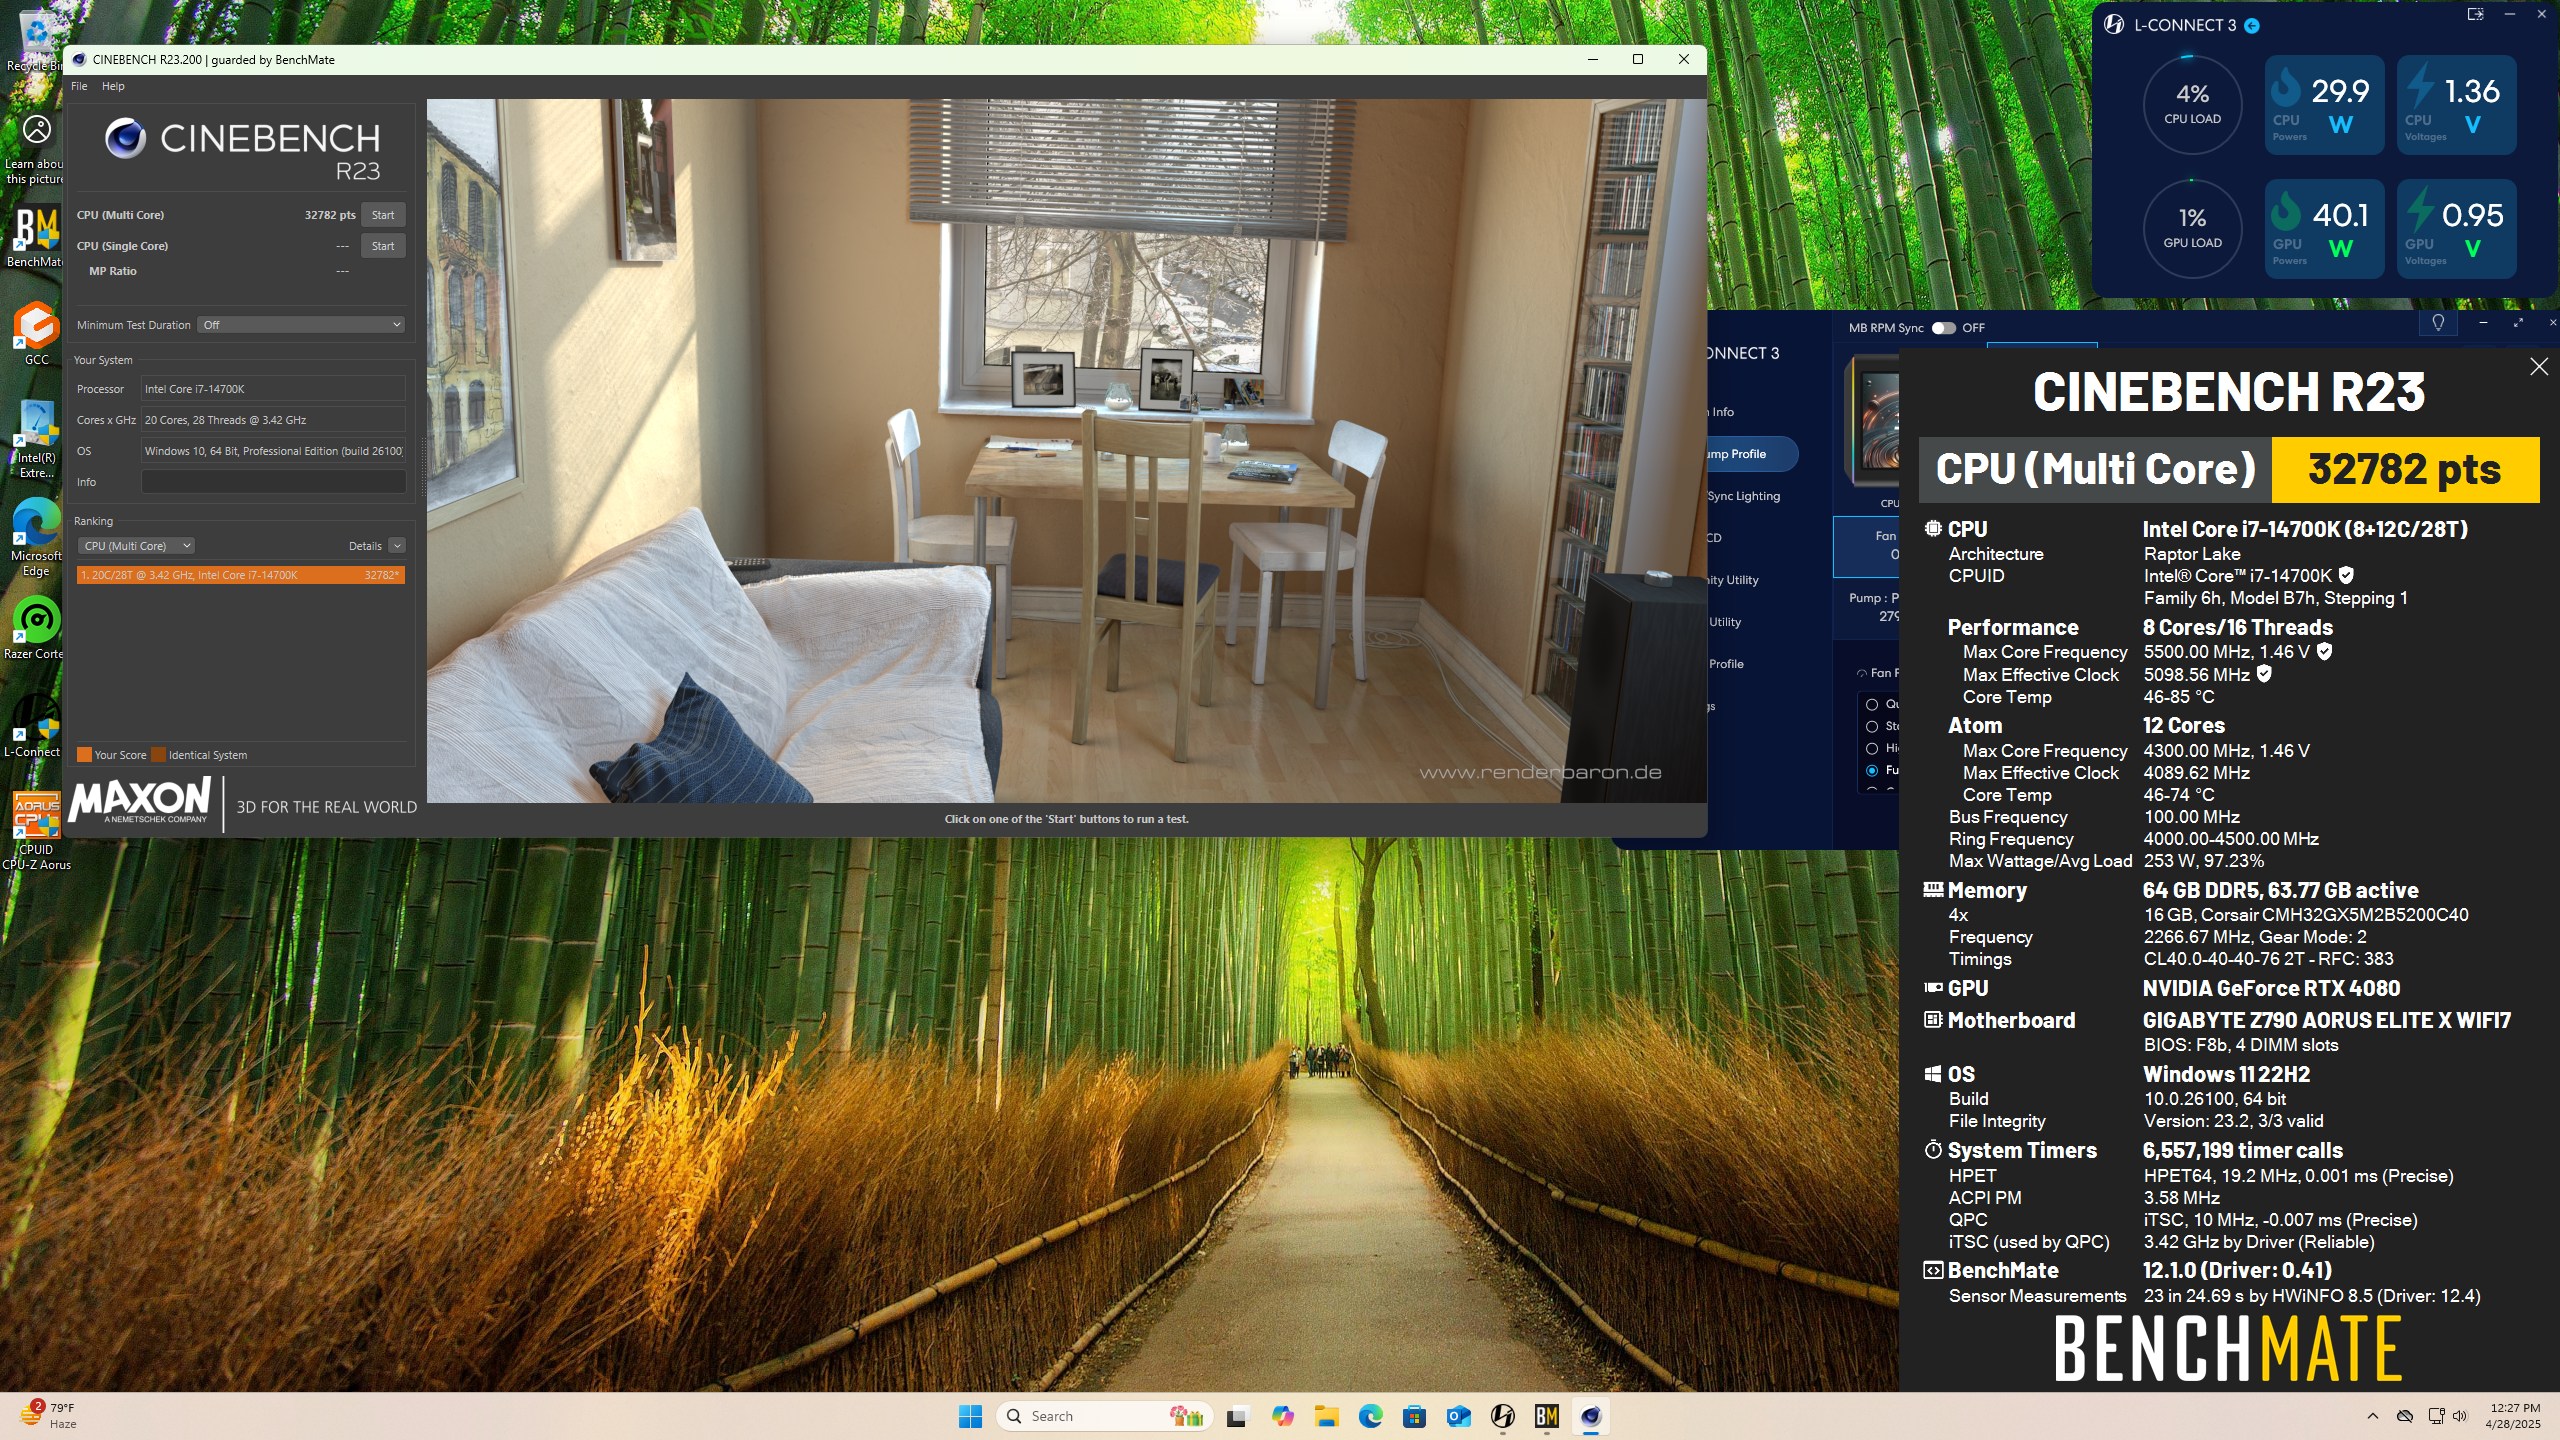Image resolution: width=2560 pixels, height=1440 pixels.
Task: Open the Intel(R) Extreme desktop shortcut
Action: (x=36, y=439)
